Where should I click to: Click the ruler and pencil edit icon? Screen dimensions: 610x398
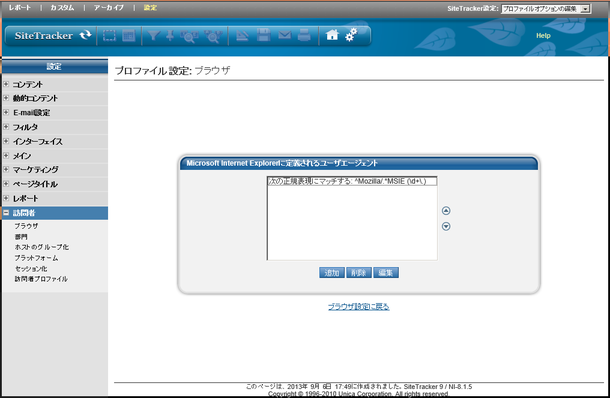coord(242,36)
